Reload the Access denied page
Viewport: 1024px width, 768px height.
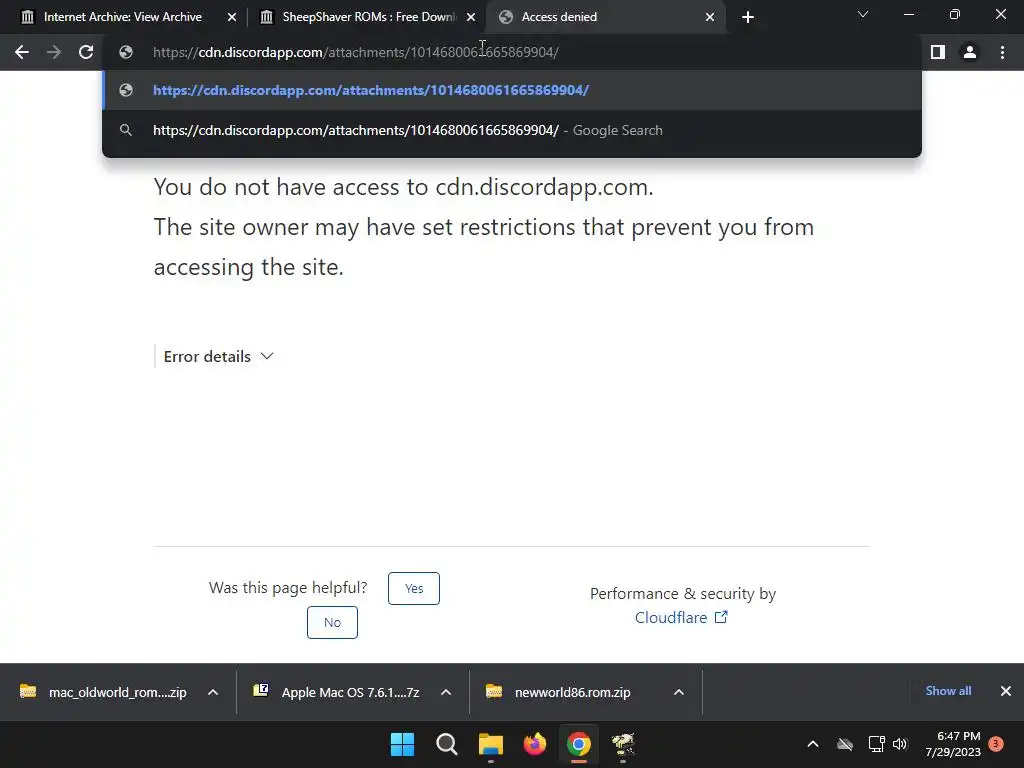[86, 52]
